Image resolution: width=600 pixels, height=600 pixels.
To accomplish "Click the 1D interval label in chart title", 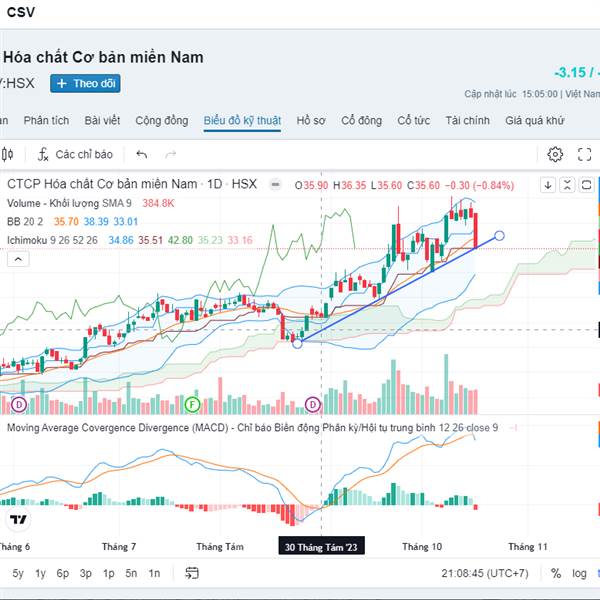I will point(215,184).
